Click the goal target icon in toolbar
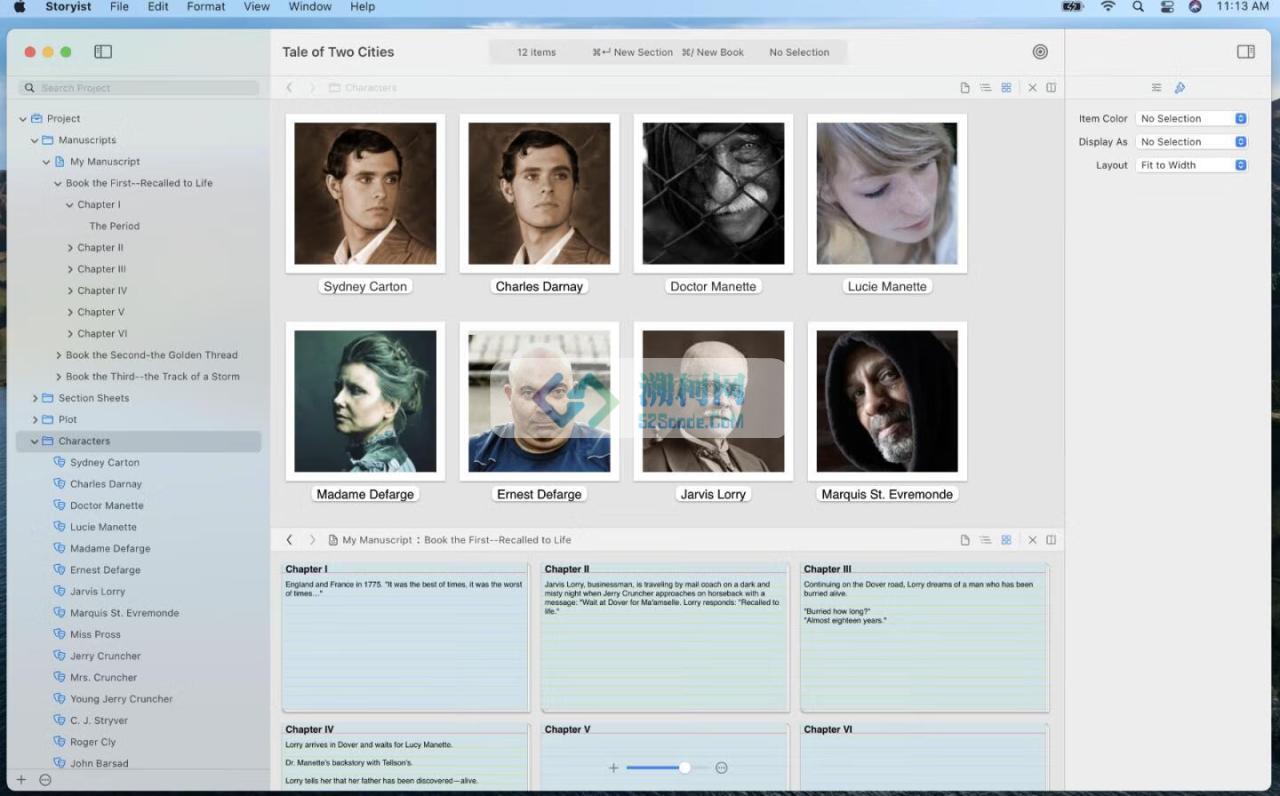 pos(1040,52)
